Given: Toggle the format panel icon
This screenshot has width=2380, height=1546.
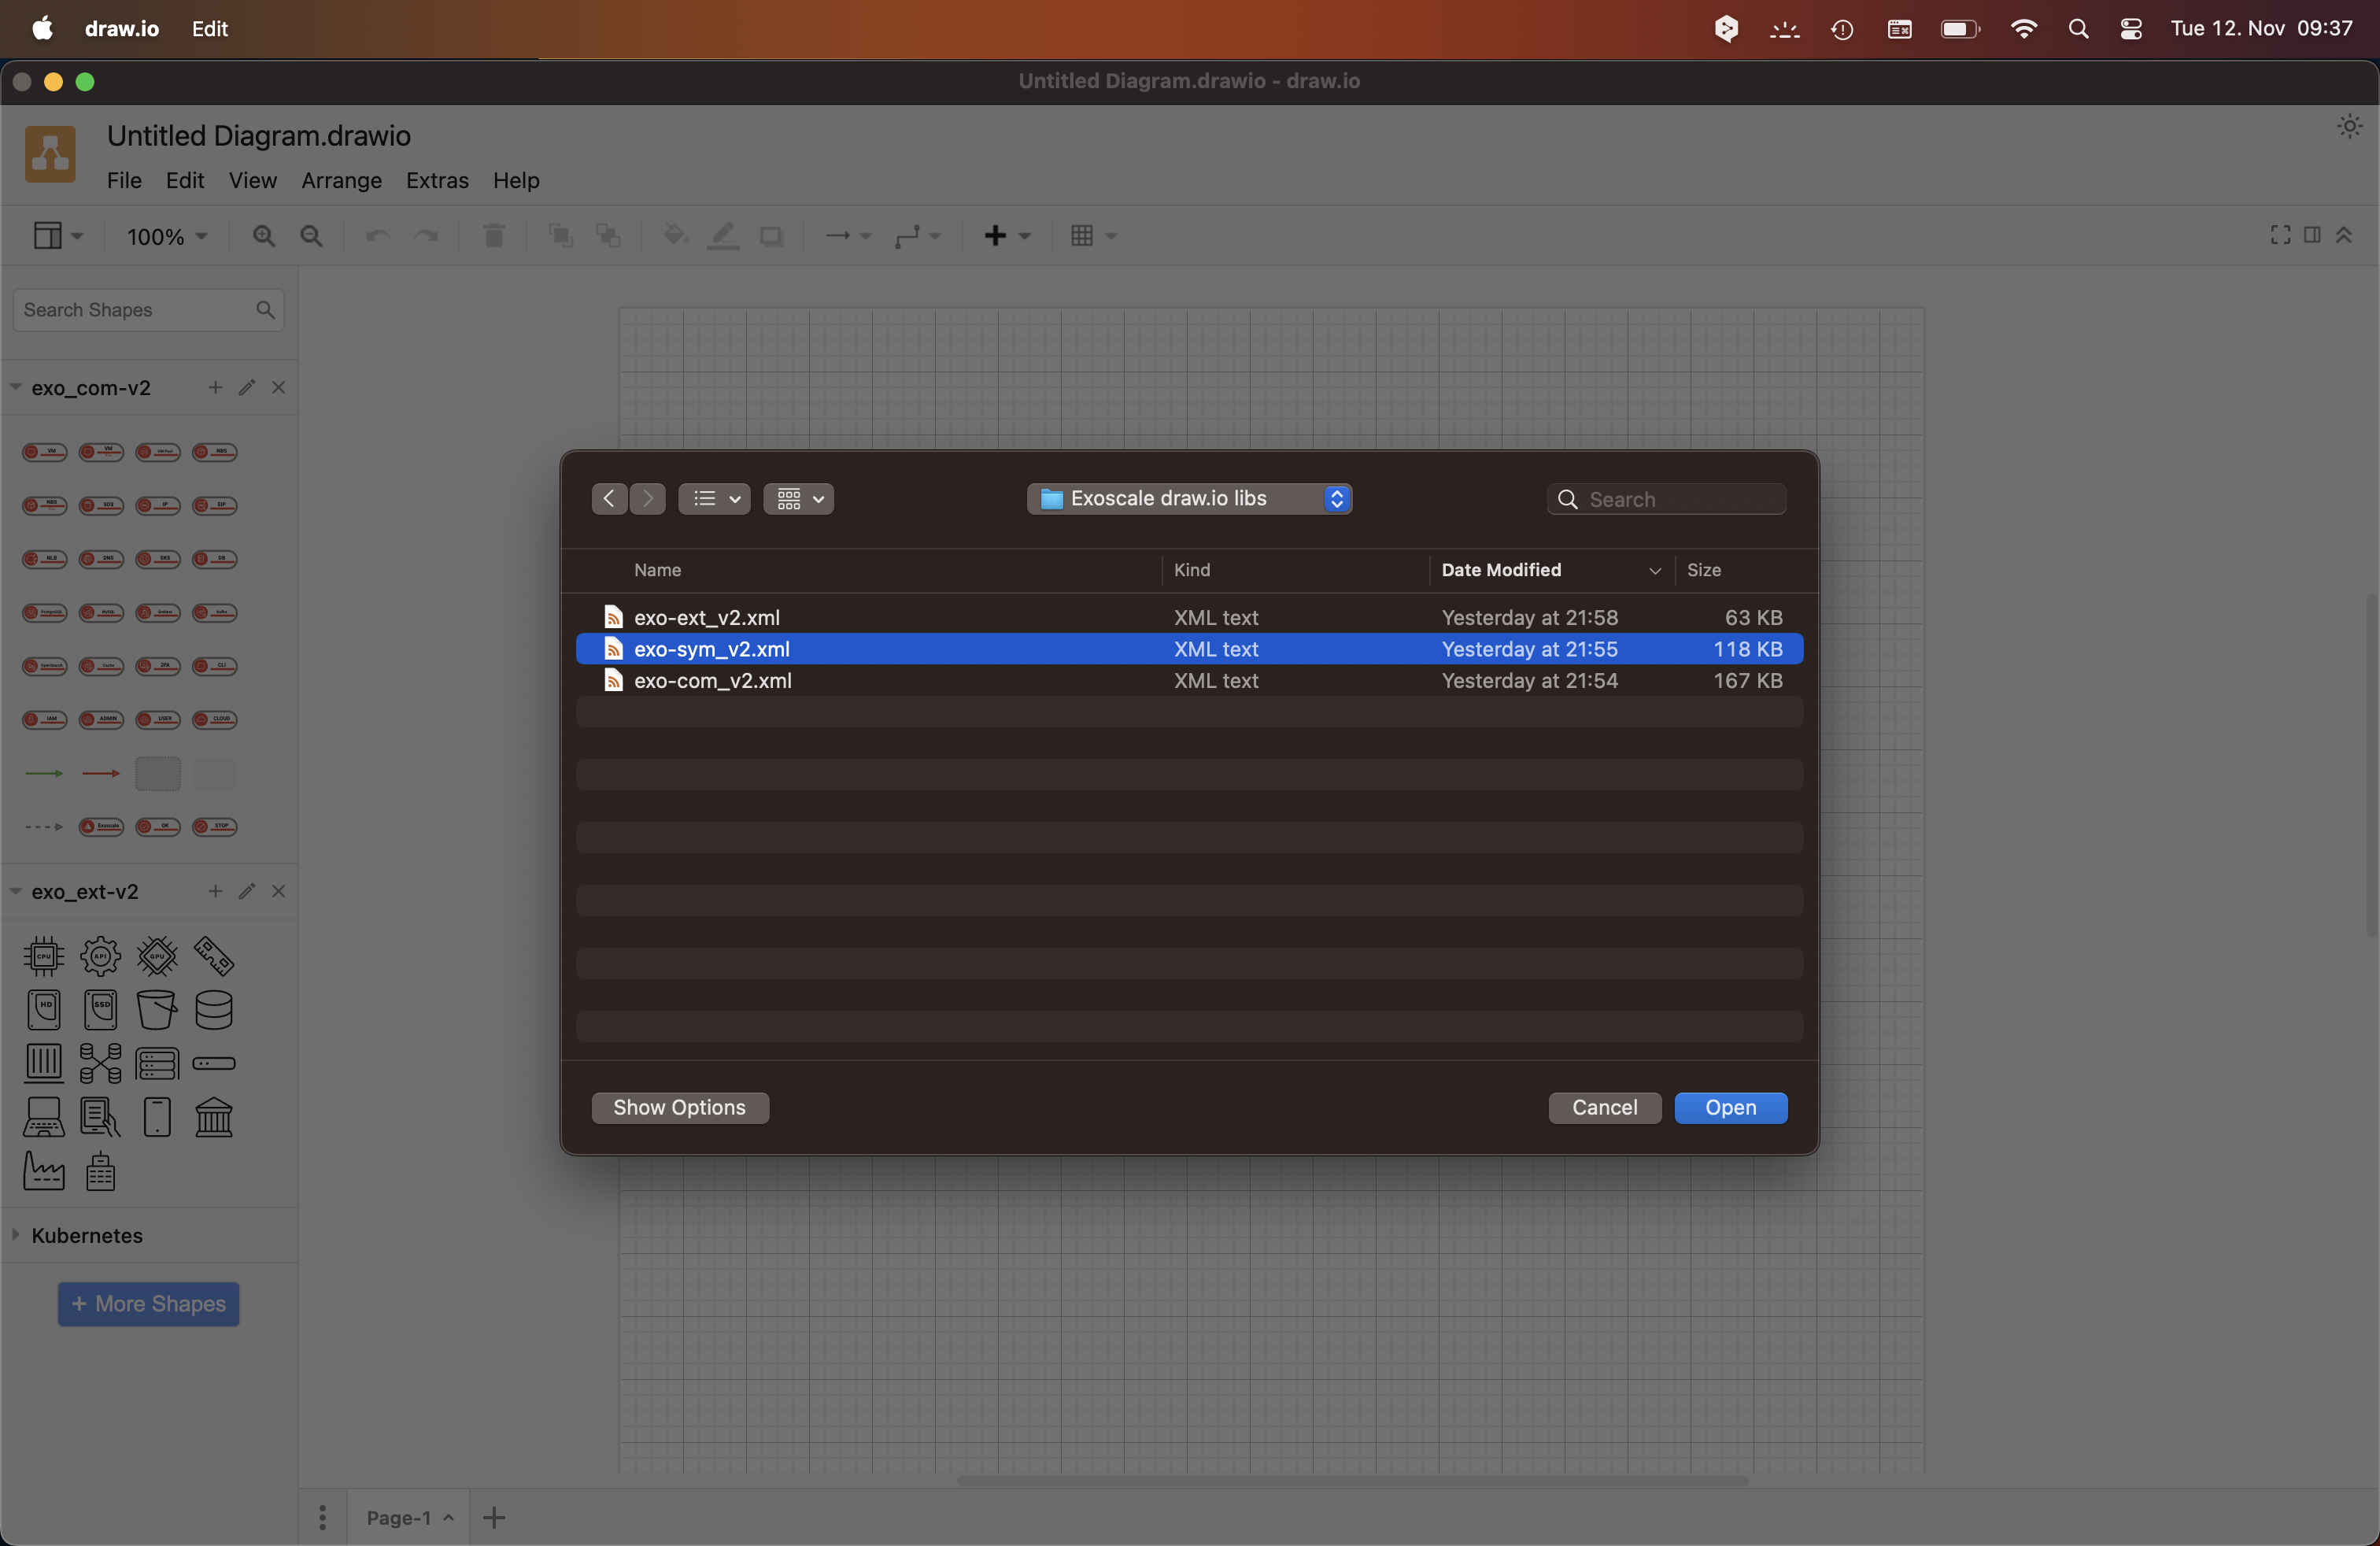Looking at the screenshot, I should (x=2312, y=235).
